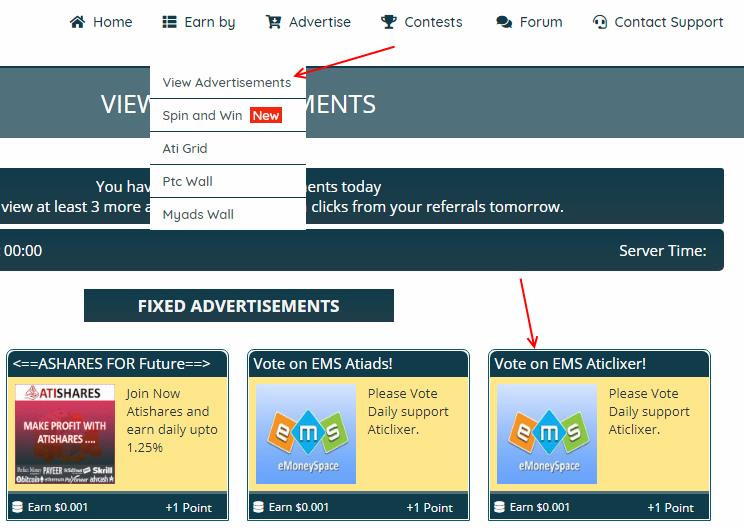
Task: Click the Home house icon
Action: tap(77, 22)
